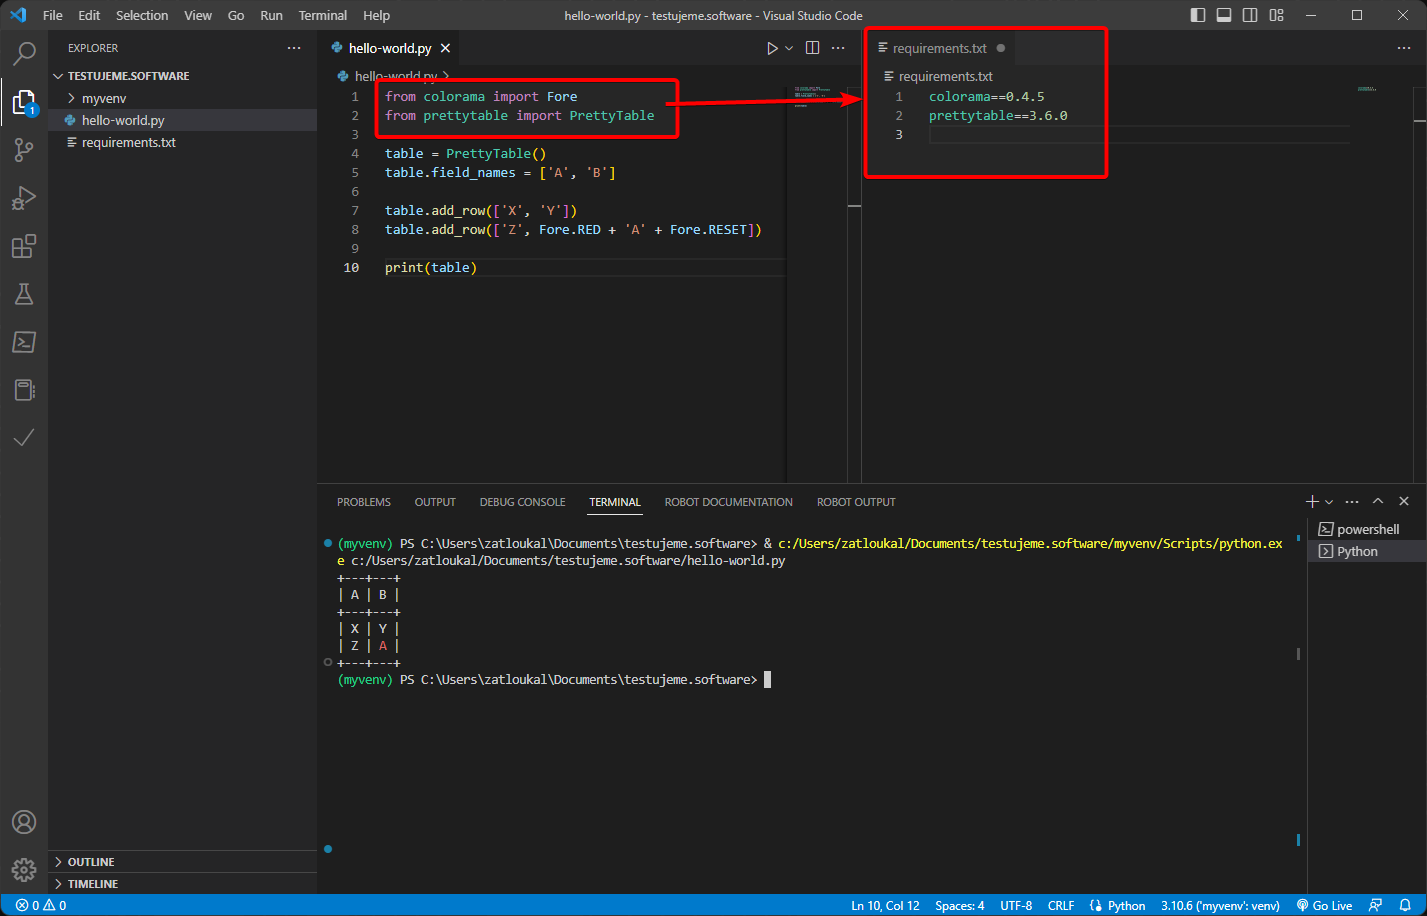Viewport: 1427px width, 916px height.
Task: Toggle the secondary side bar layout button
Action: [1250, 15]
